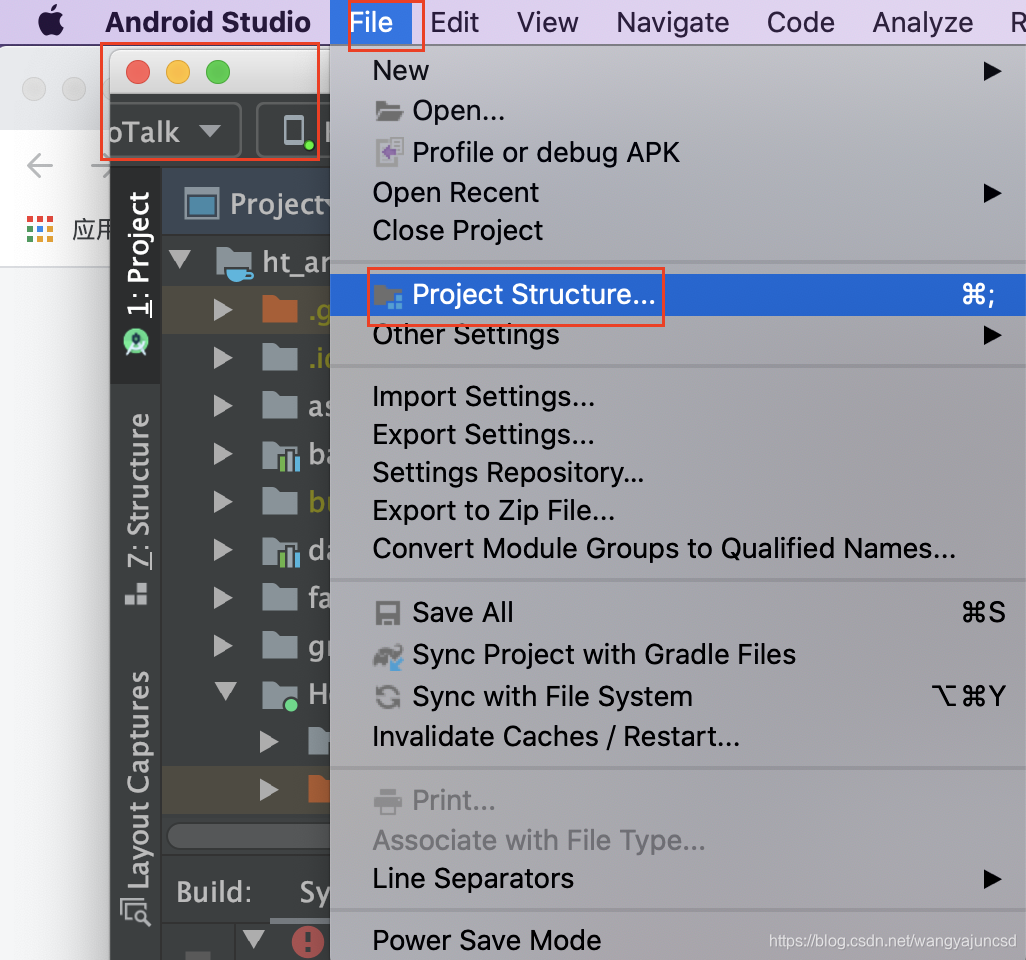Expand the folder starting with g

pyautogui.click(x=223, y=647)
